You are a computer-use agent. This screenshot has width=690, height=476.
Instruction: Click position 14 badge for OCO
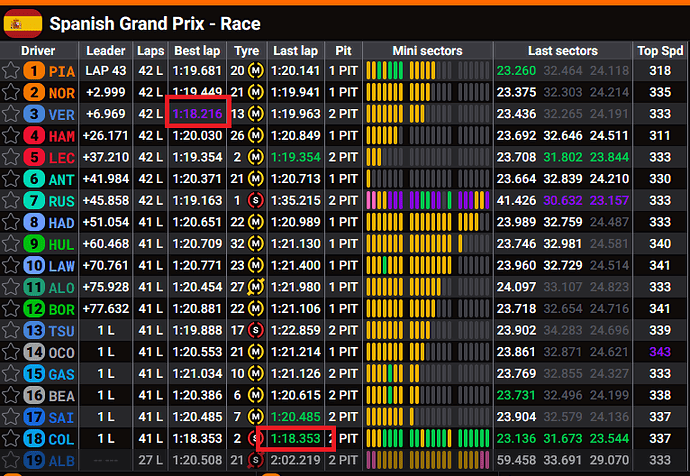(x=34, y=352)
